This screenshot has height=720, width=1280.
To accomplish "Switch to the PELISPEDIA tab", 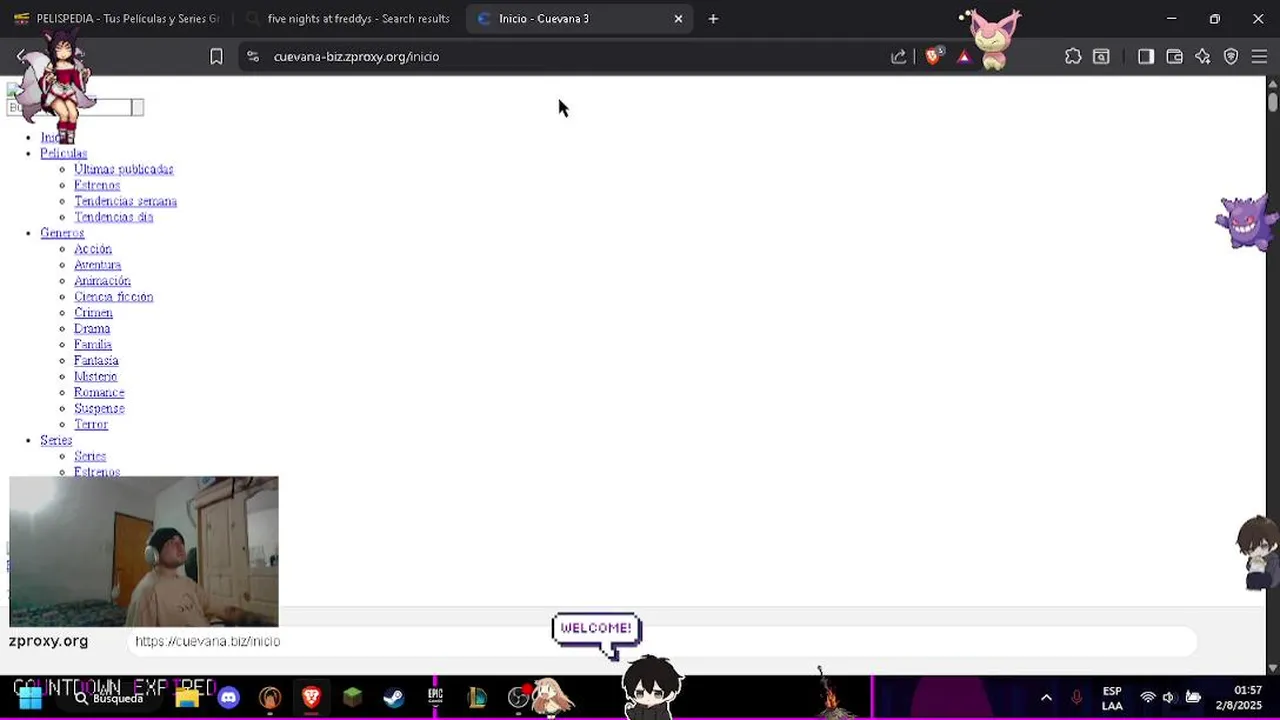I will [x=117, y=18].
